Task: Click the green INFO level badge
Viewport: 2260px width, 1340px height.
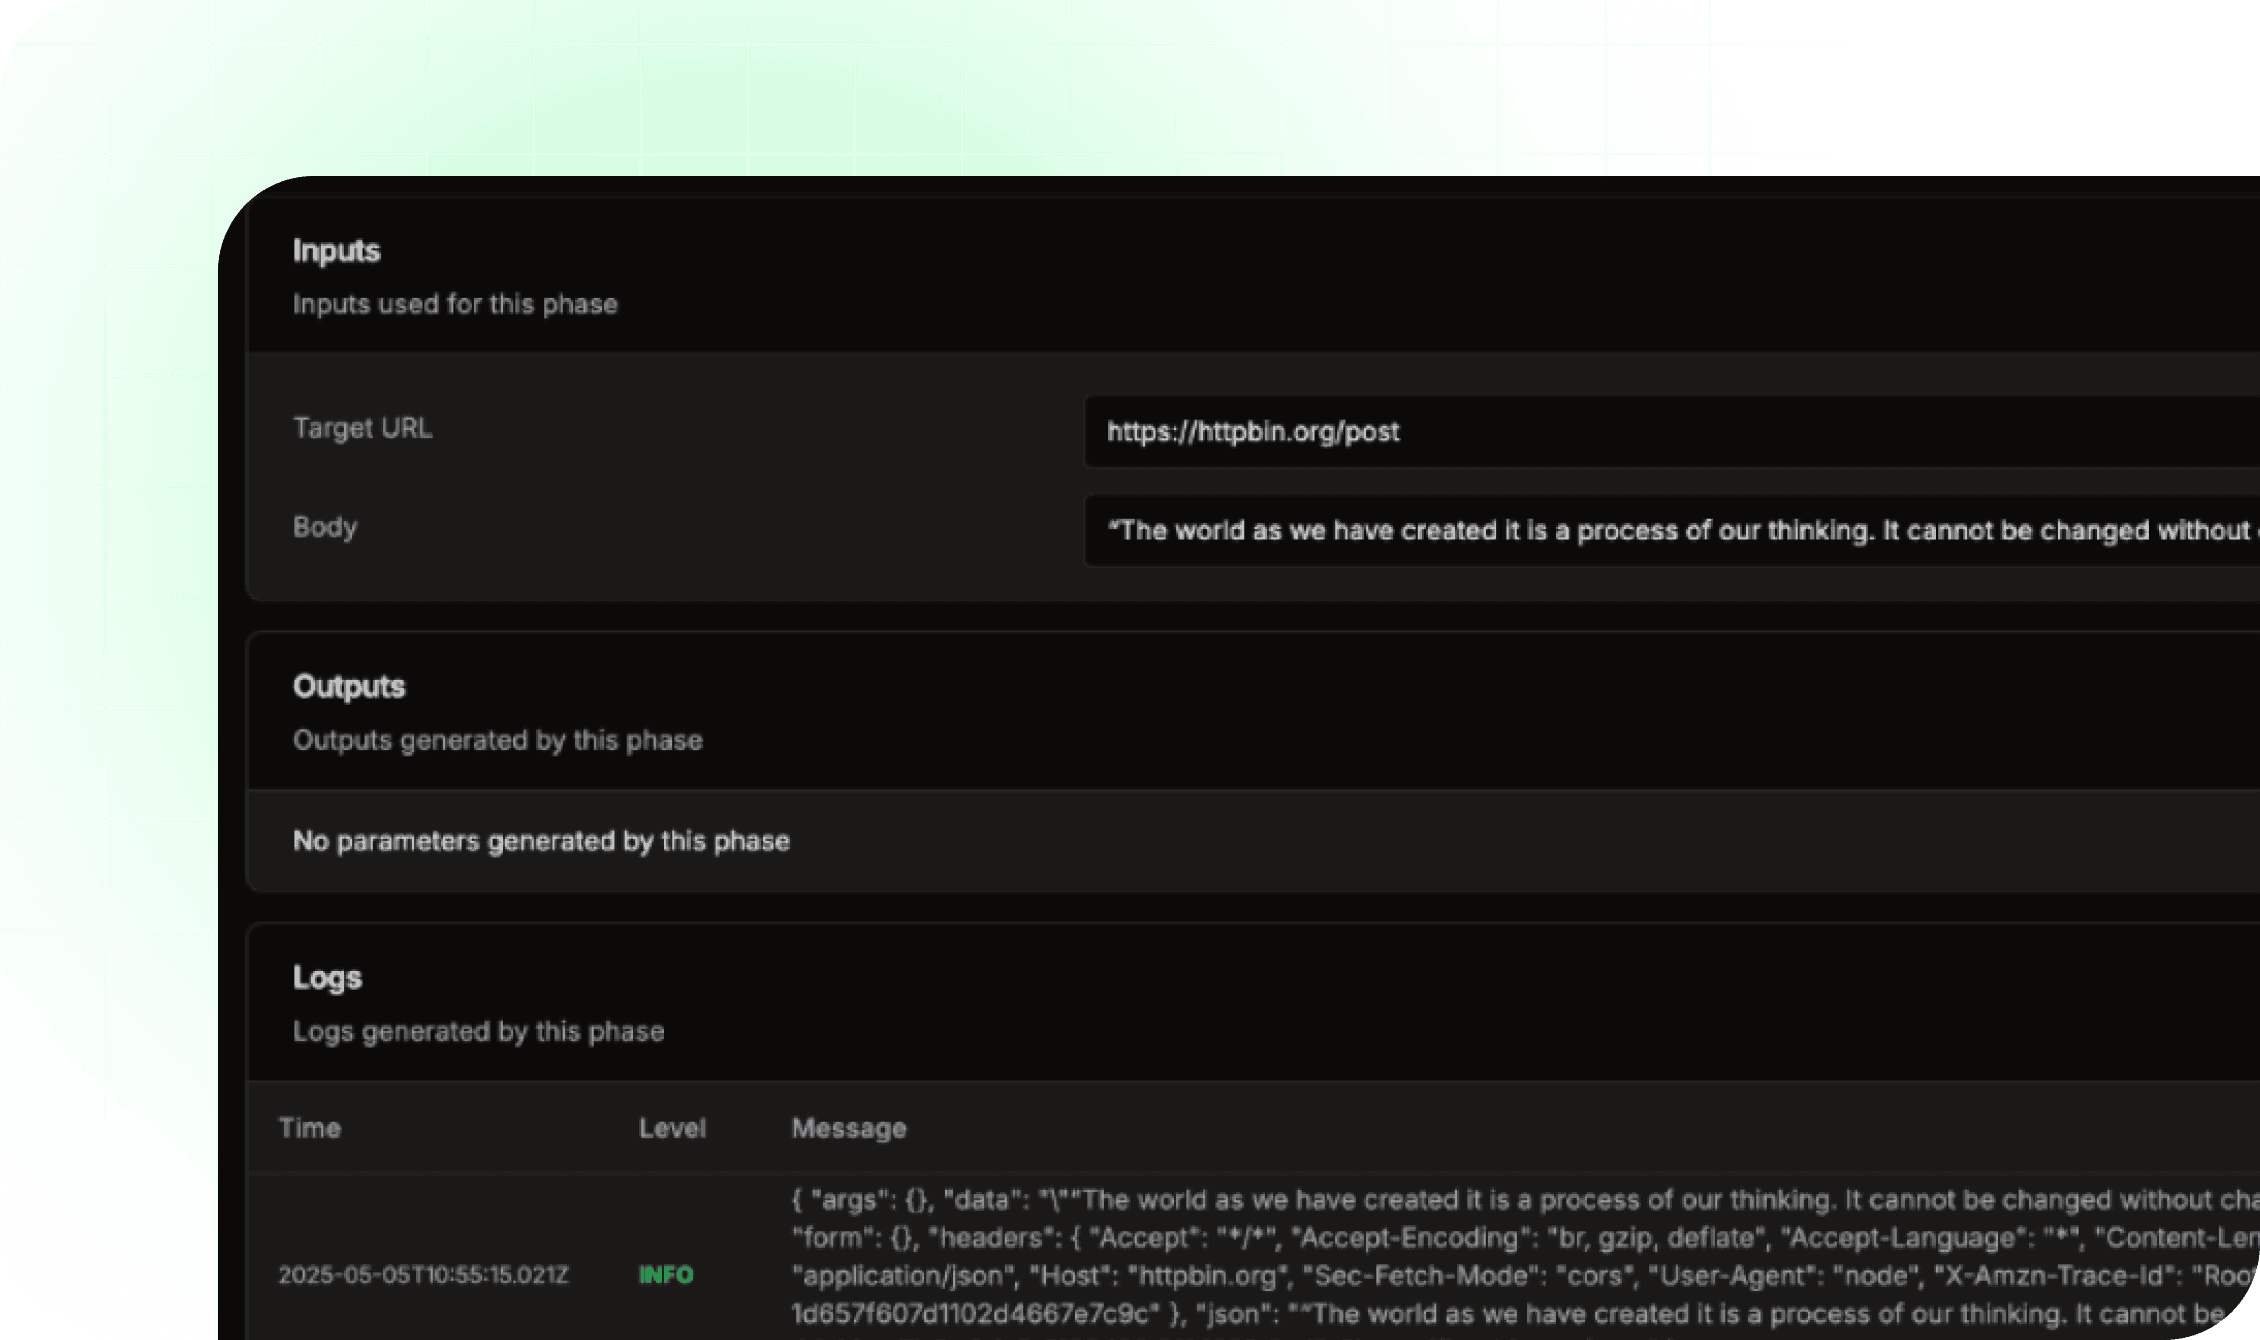Action: (666, 1275)
